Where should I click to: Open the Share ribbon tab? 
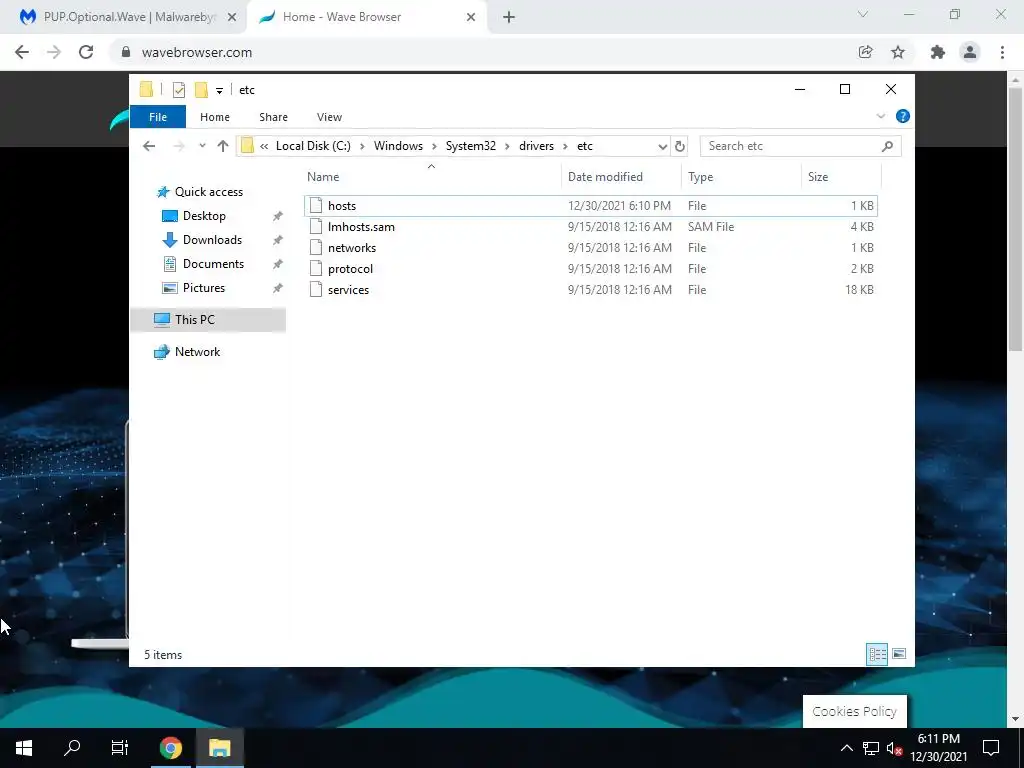273,117
